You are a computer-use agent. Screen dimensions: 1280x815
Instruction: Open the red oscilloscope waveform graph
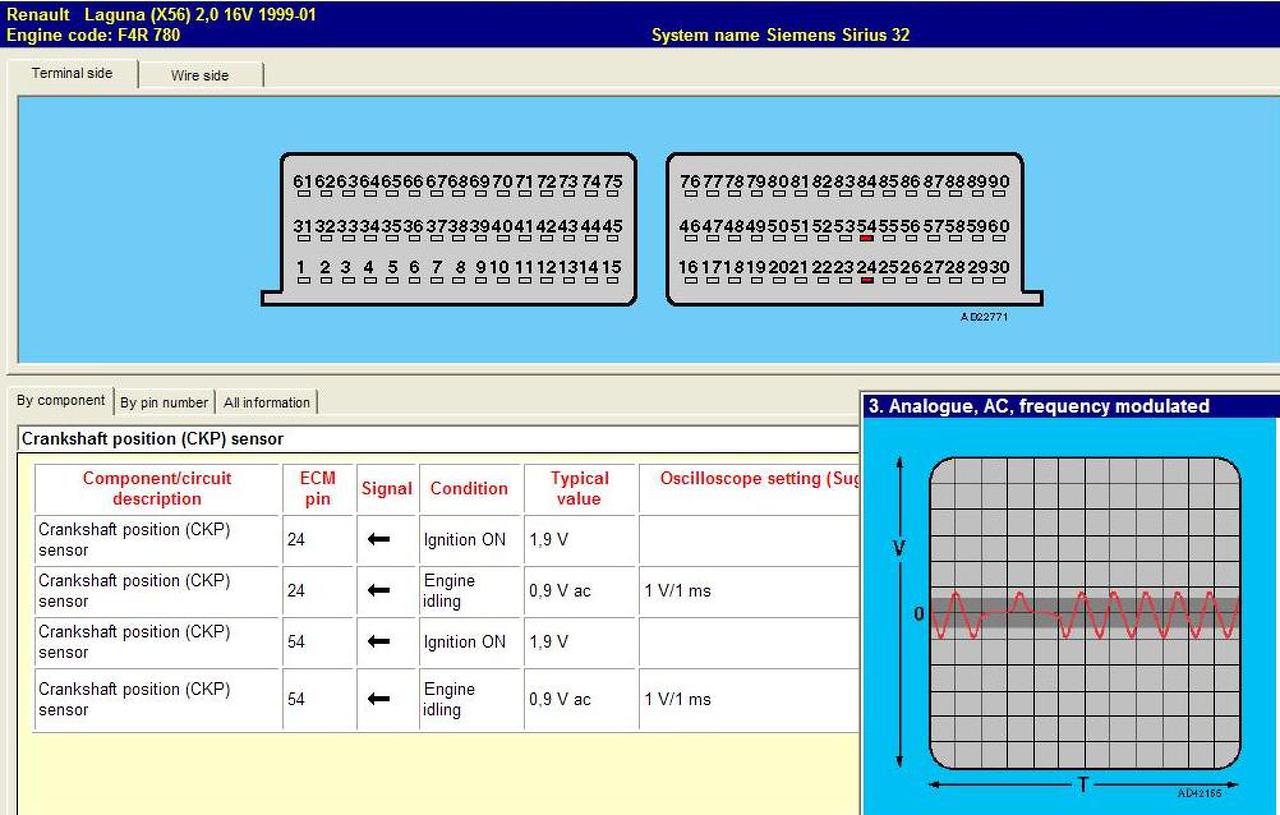(1085, 613)
